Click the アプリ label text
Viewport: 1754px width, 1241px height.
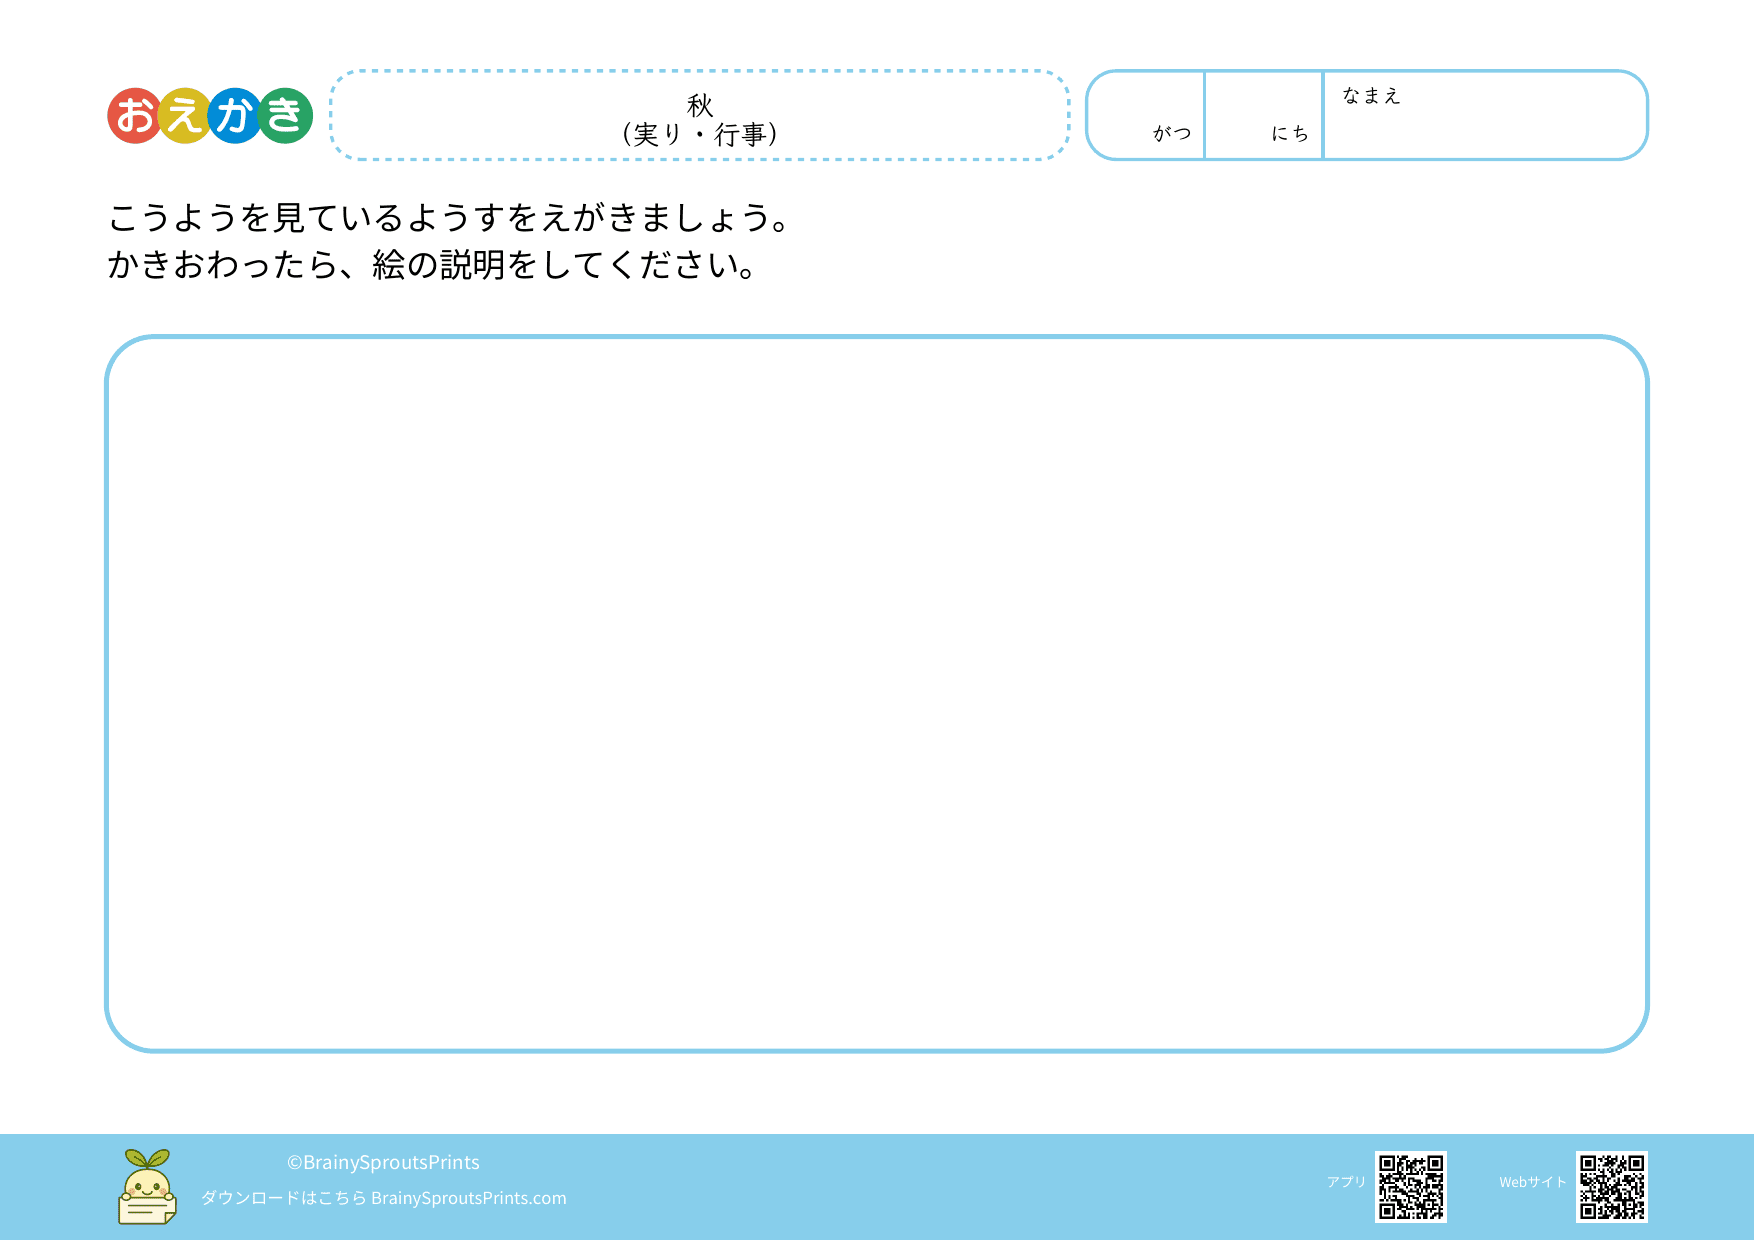point(1346,1182)
